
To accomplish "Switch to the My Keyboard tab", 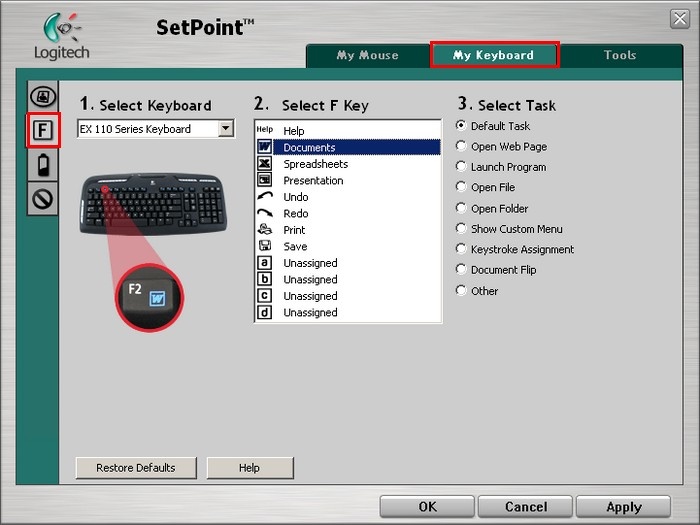I will pos(494,55).
